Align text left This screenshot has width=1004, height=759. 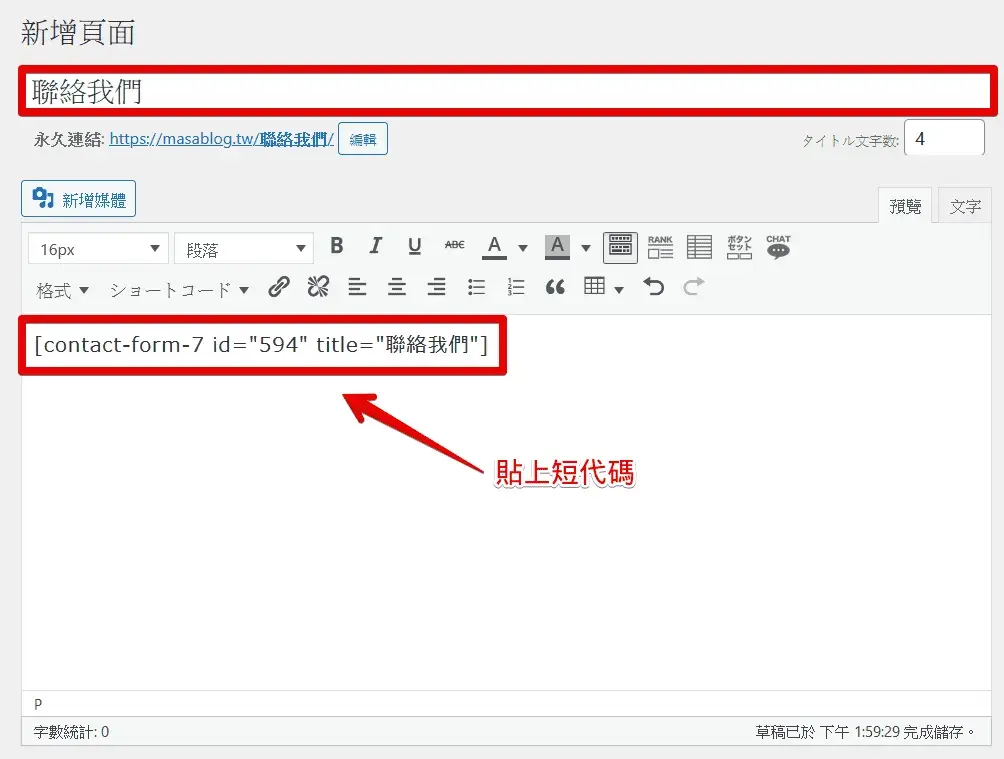357,287
